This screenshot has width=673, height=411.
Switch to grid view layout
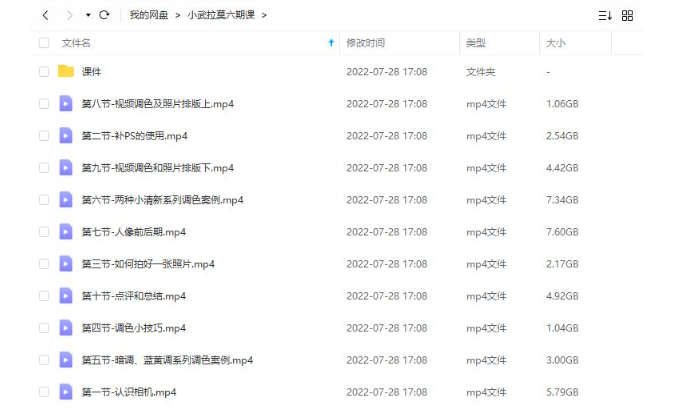tap(627, 16)
